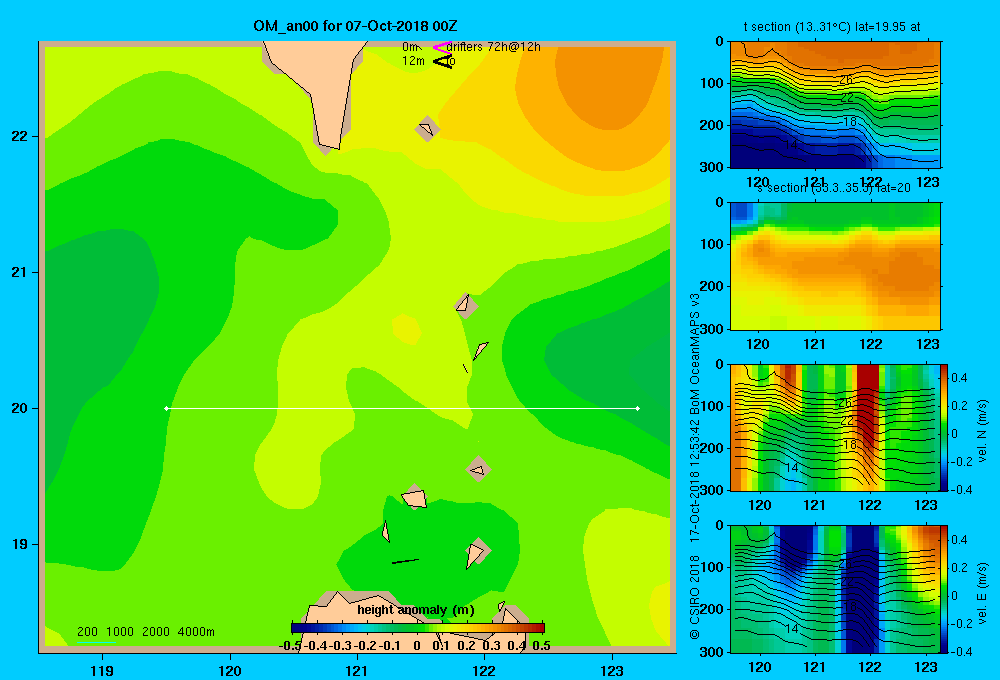Click the title 'OM_an00 for 07-Oct-2018 00Z'
The height and width of the screenshot is (680, 1000).
(355, 26)
